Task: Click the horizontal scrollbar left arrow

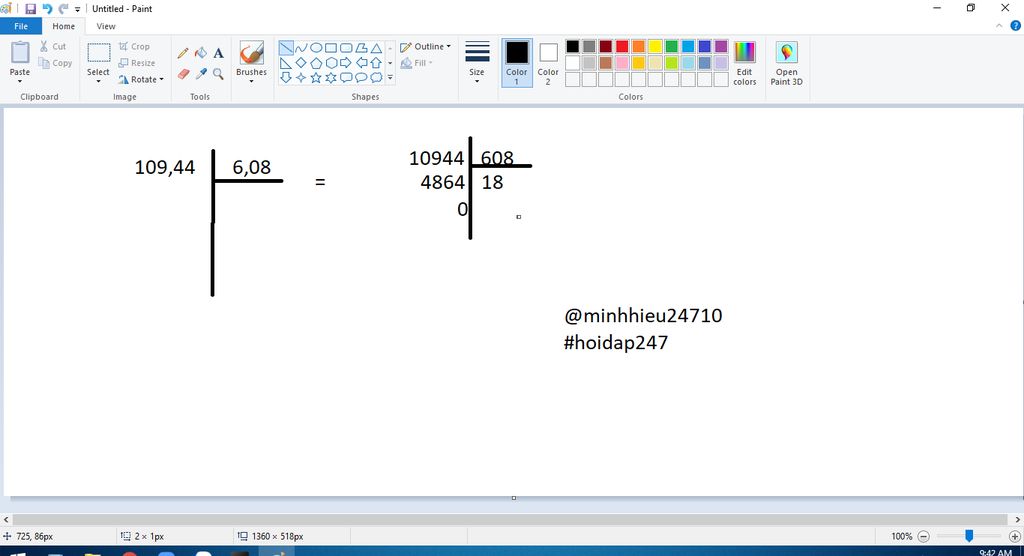Action: pyautogui.click(x=7, y=520)
